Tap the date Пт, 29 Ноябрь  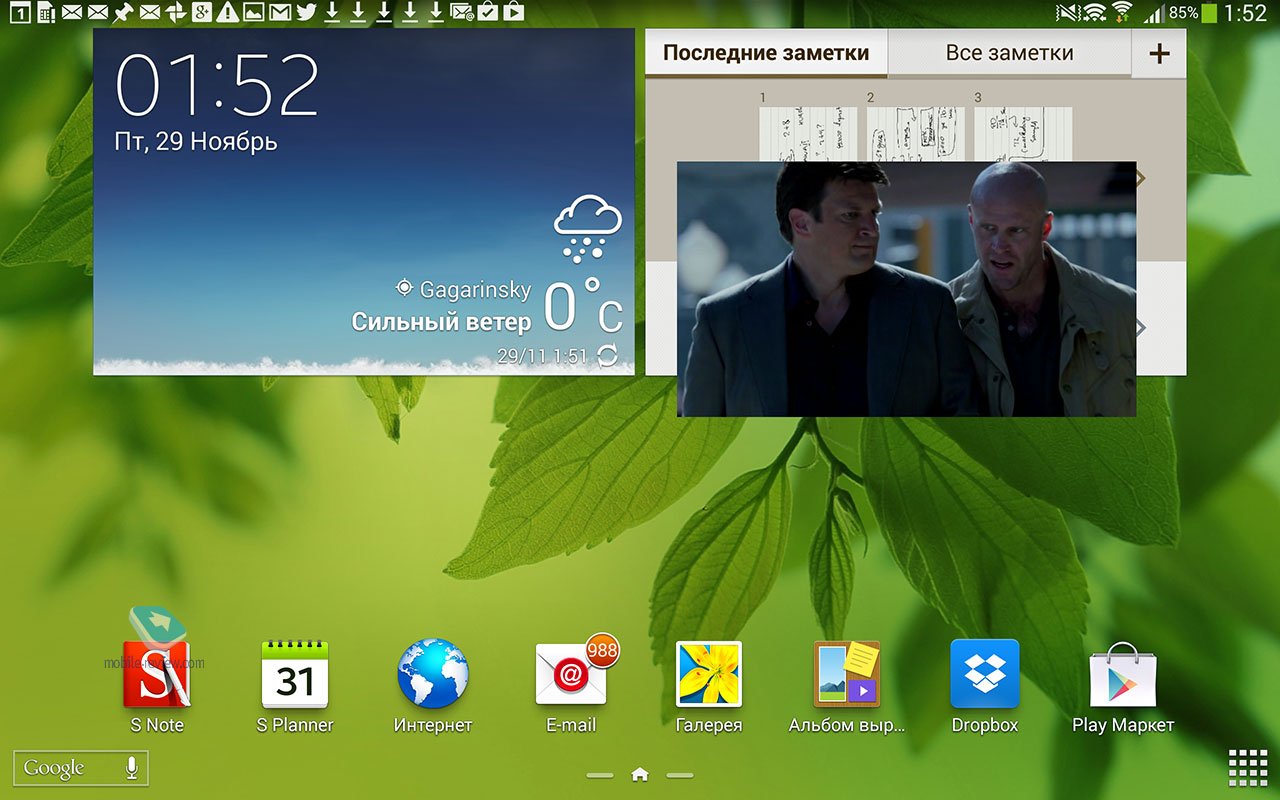pos(196,142)
